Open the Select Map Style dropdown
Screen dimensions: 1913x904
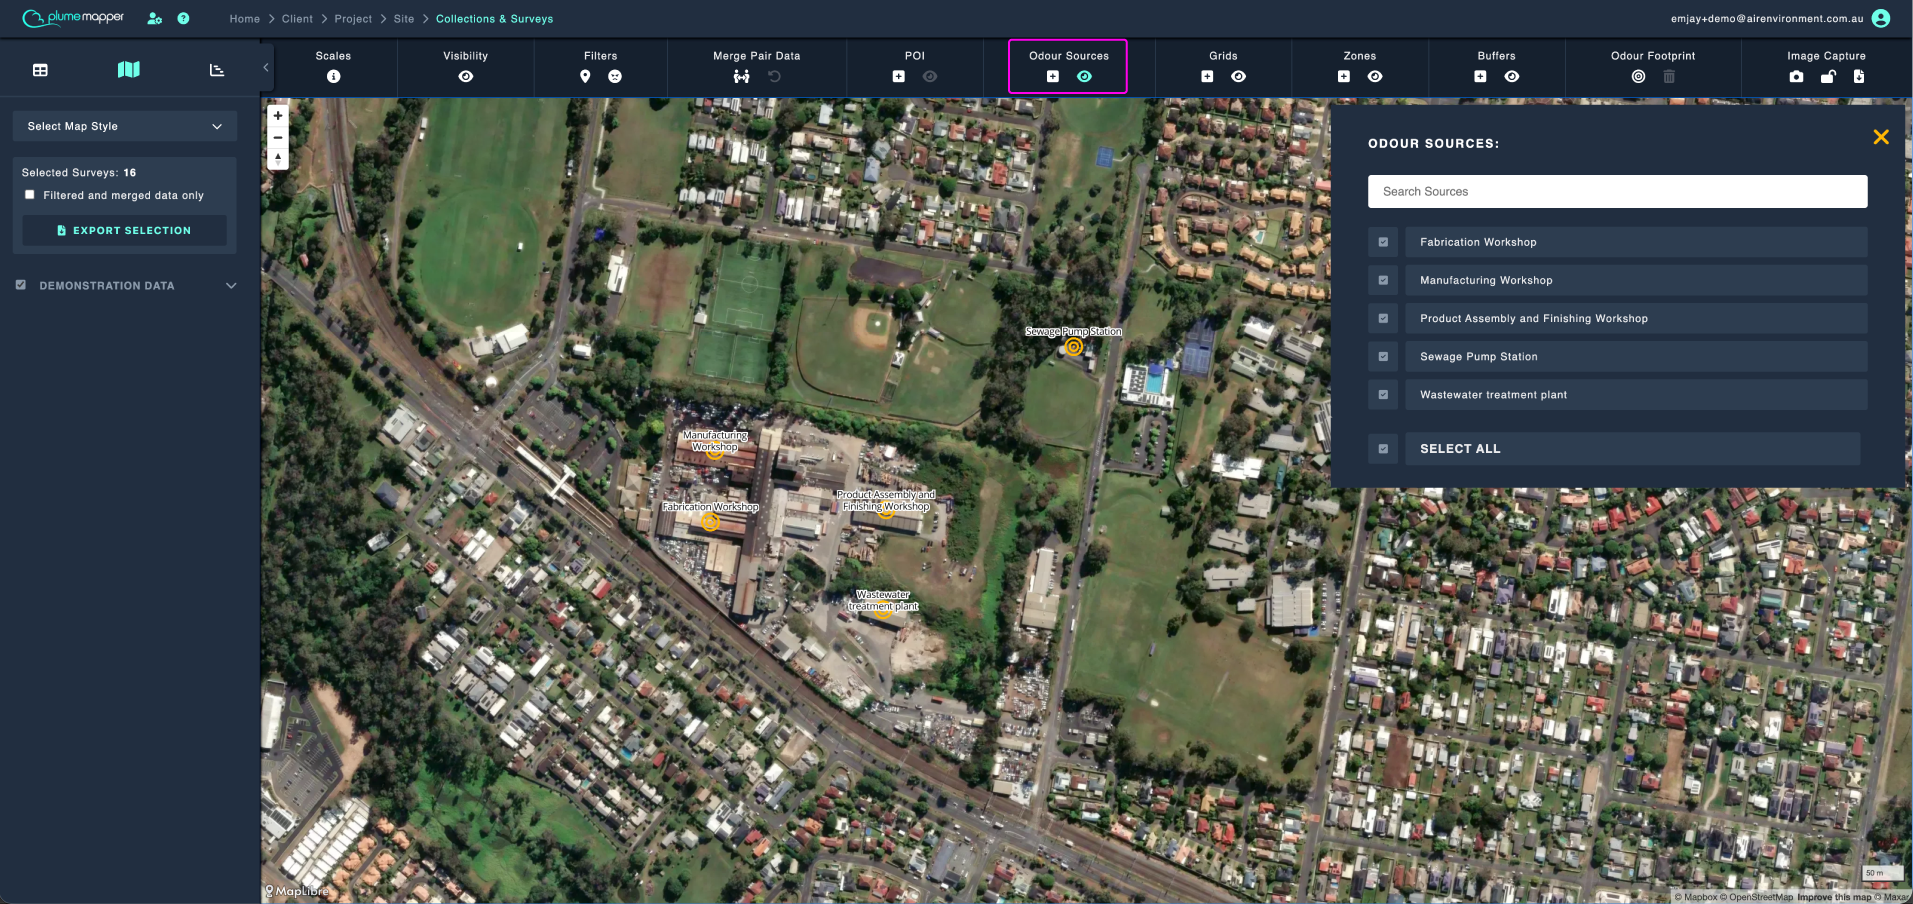pos(125,126)
